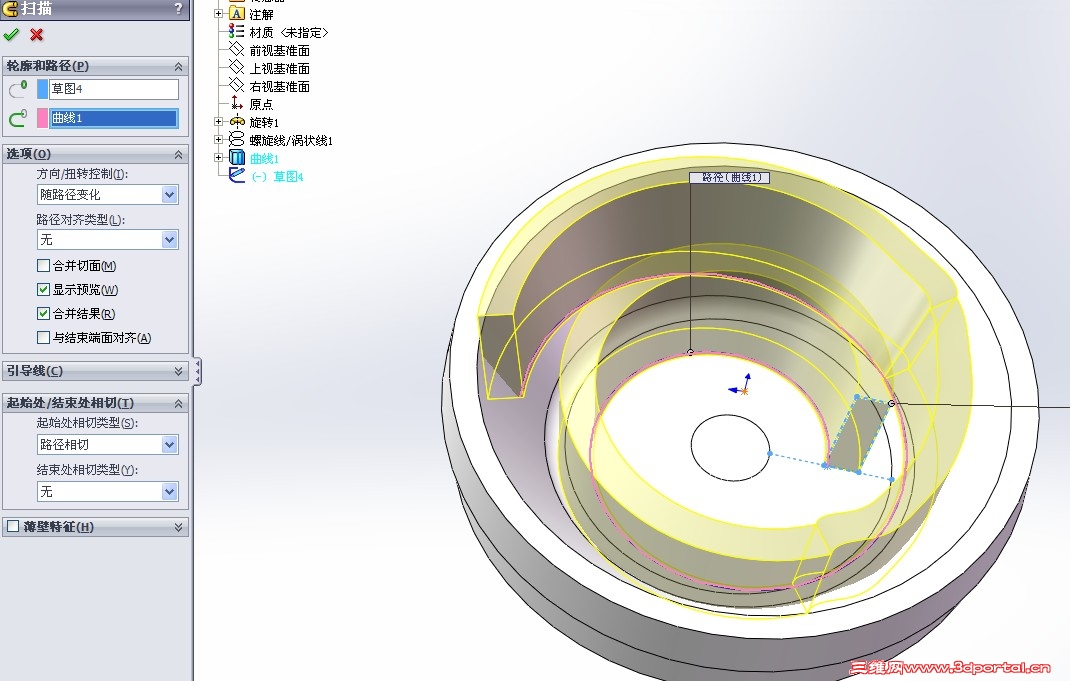The width and height of the screenshot is (1070, 681).
Task: Select 前视基准面 in the feature tree
Action: [279, 50]
